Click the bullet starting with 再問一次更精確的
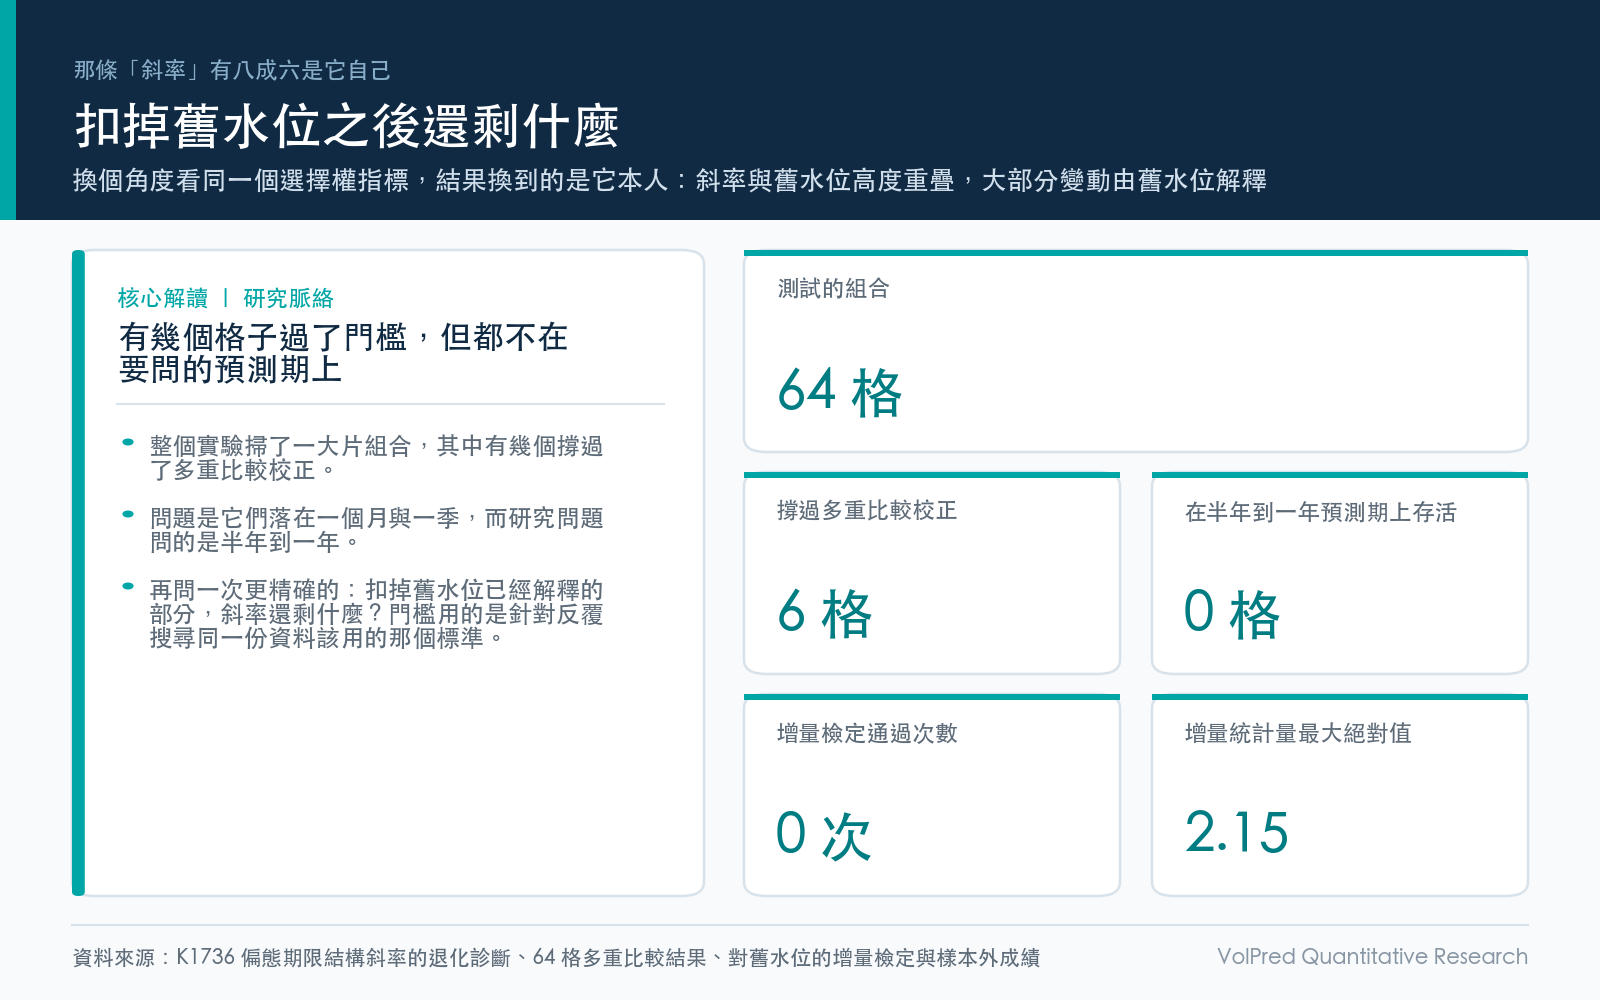The height and width of the screenshot is (1000, 1600). (x=376, y=614)
